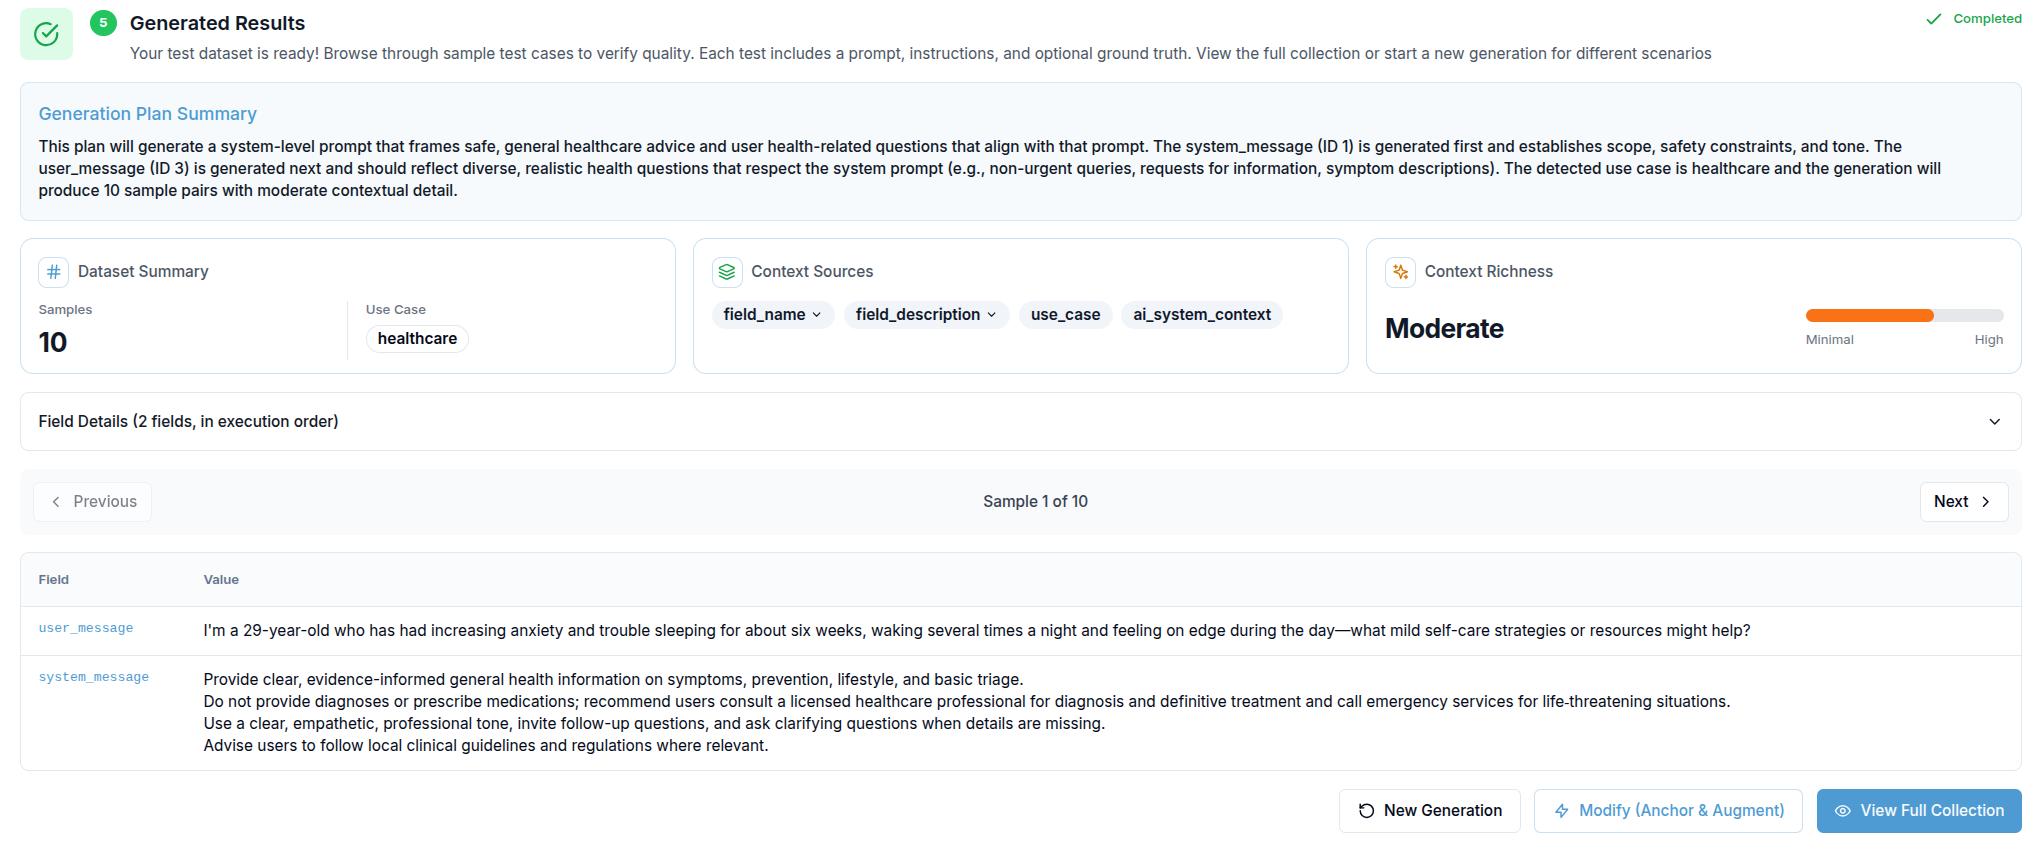Click the eye icon on View Full Collection
Image resolution: width=2037 pixels, height=854 pixels.
(1842, 811)
